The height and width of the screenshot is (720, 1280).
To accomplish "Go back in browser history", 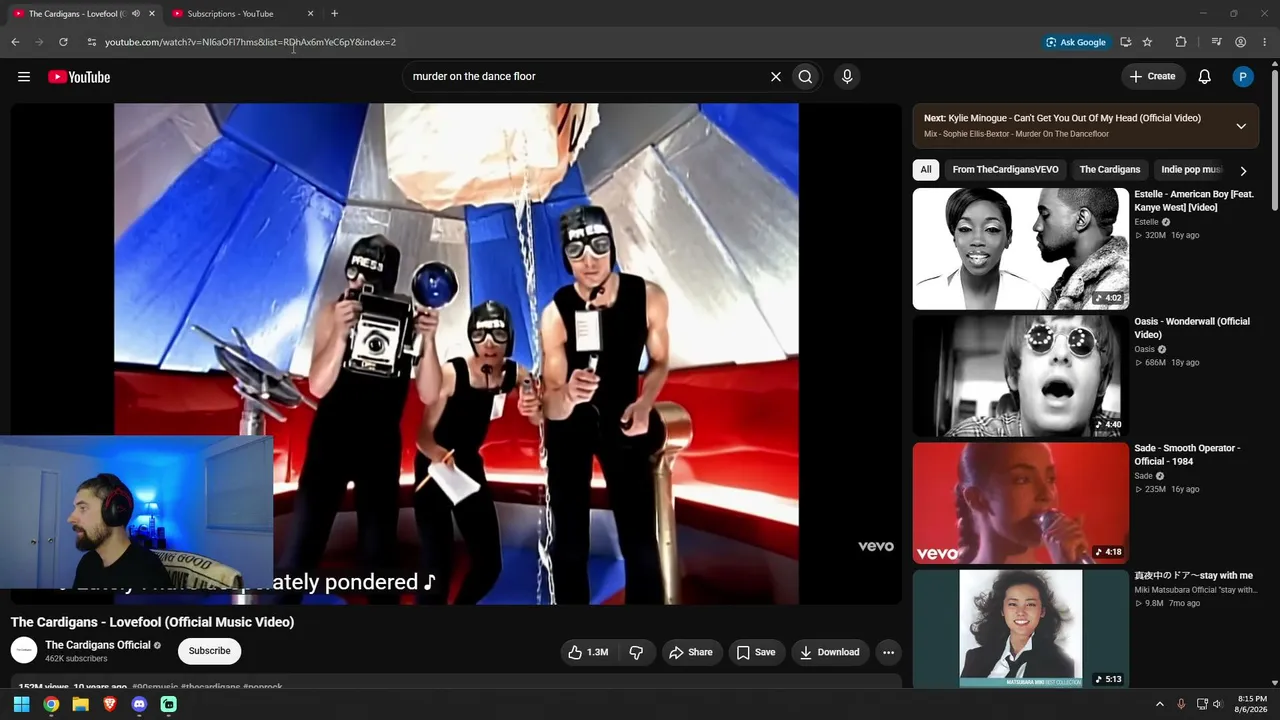I will click(x=15, y=42).
